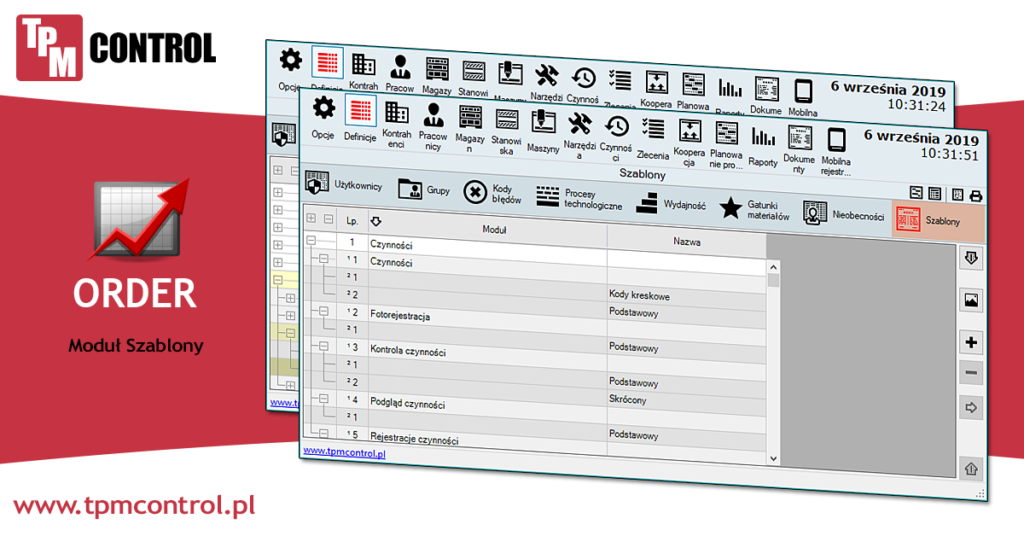Click the Lp. column header
1024x536 pixels.
[353, 221]
